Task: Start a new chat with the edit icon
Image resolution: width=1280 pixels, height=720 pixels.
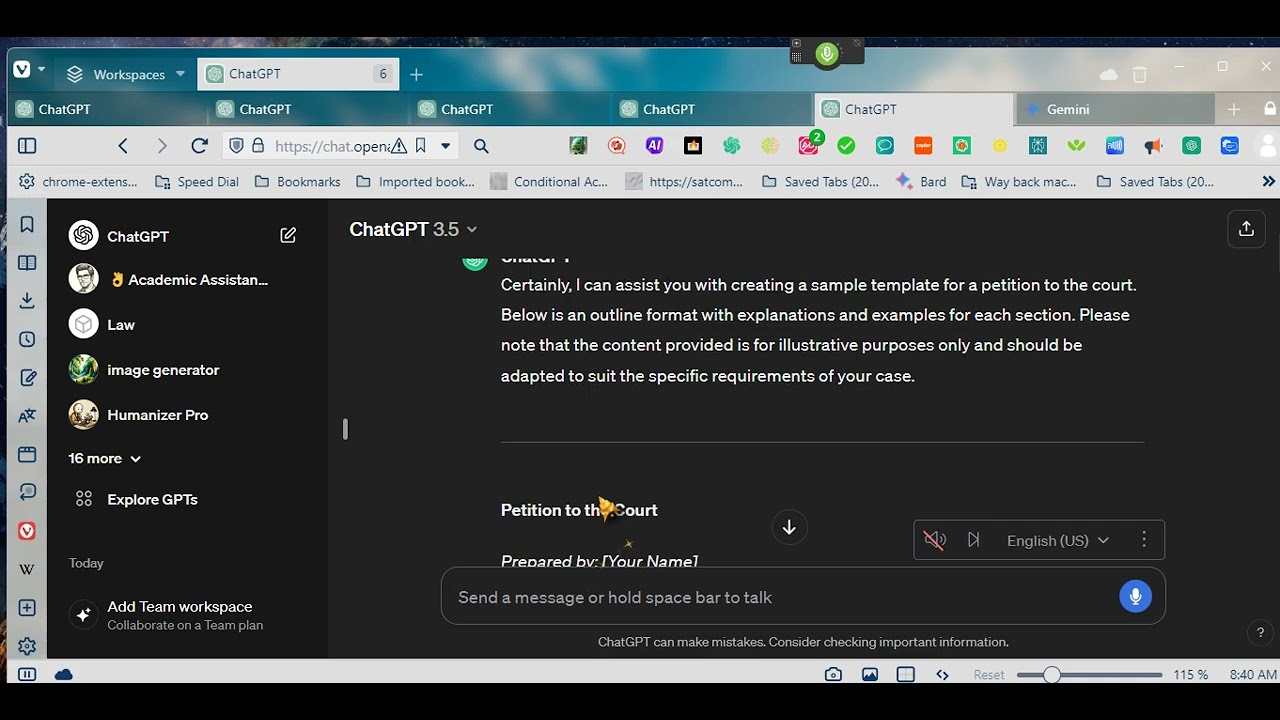Action: [x=288, y=236]
